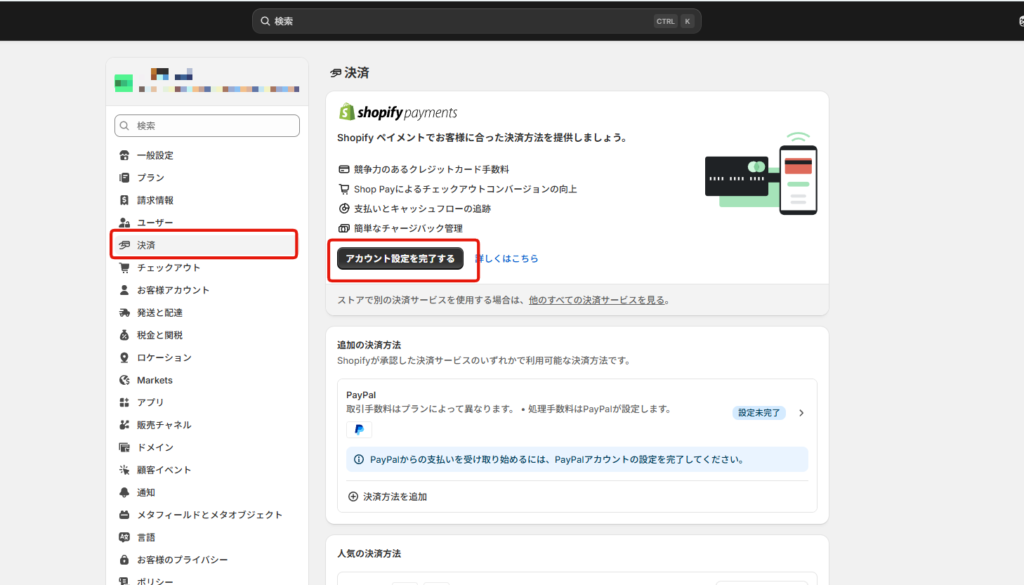This screenshot has width=1024, height=585.
Task: Select メタフィールドとメタオブジェクト in the sidebar
Action: tap(198, 514)
